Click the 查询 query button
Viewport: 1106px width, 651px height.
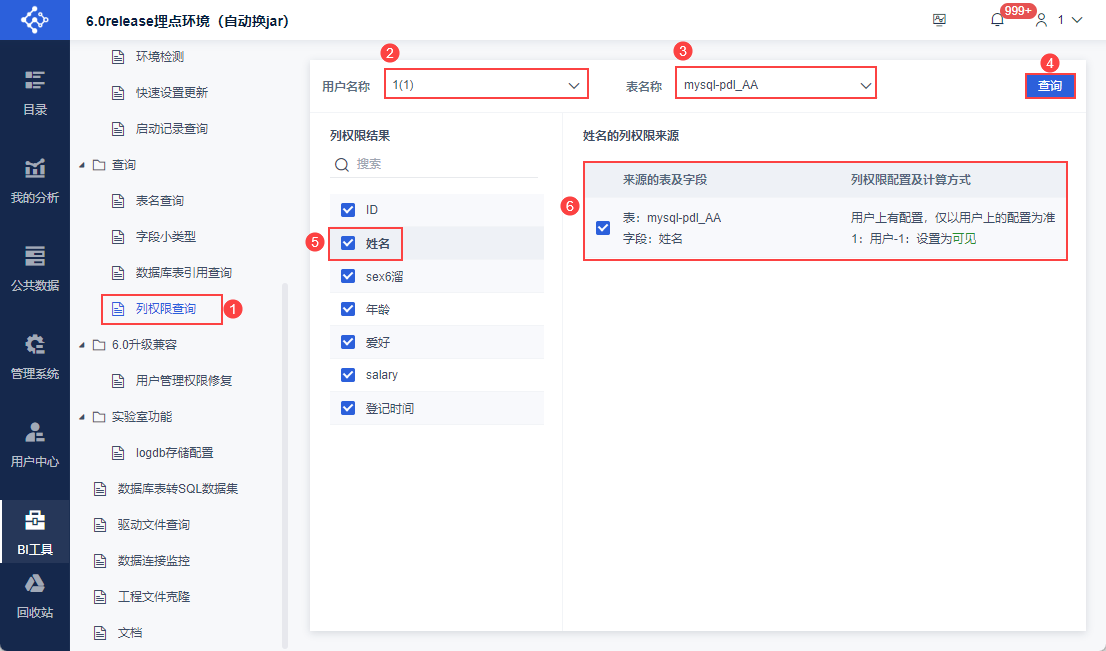[1050, 86]
